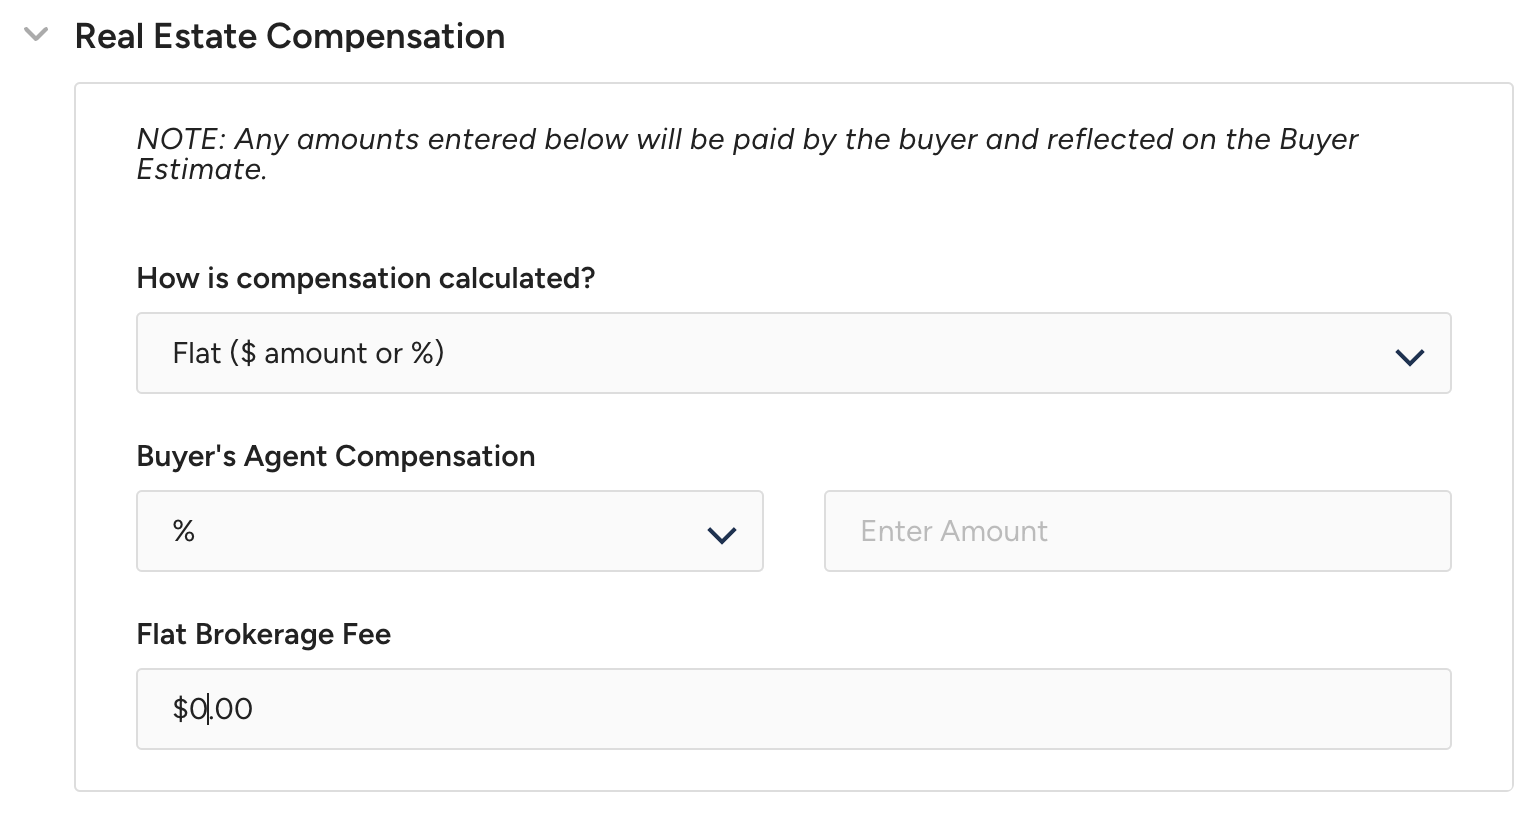Image resolution: width=1537 pixels, height=815 pixels.
Task: Click the Real Estate Compensation heading
Action: (x=289, y=37)
